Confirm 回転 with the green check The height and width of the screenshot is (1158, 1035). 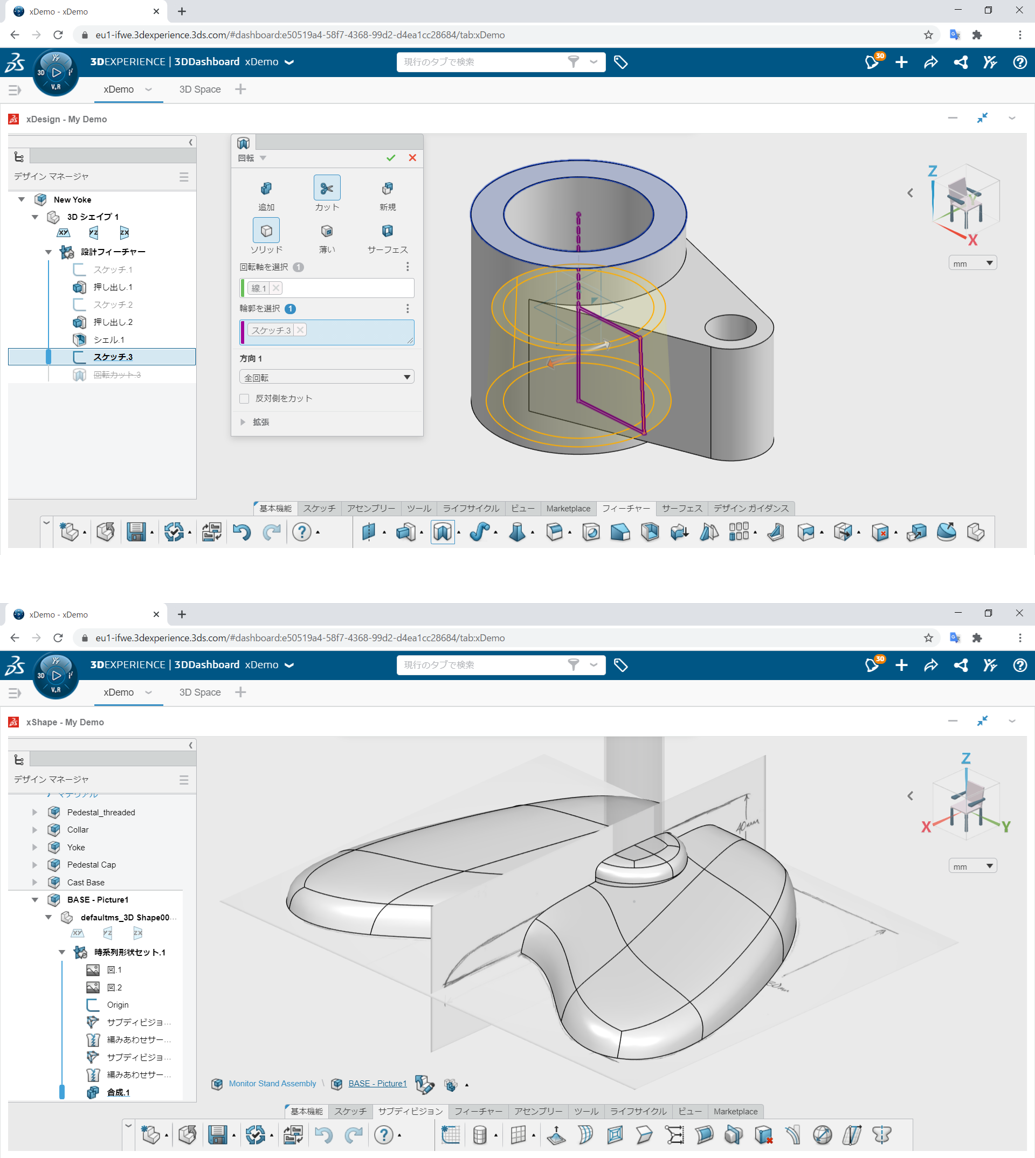pos(391,158)
